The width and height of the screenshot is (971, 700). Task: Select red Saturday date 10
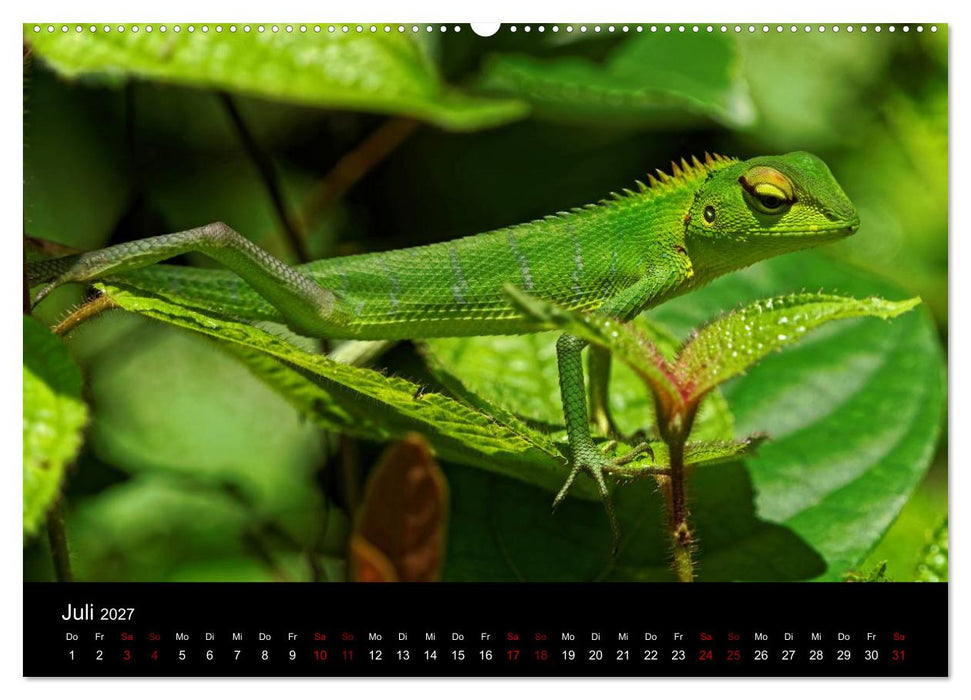point(320,655)
